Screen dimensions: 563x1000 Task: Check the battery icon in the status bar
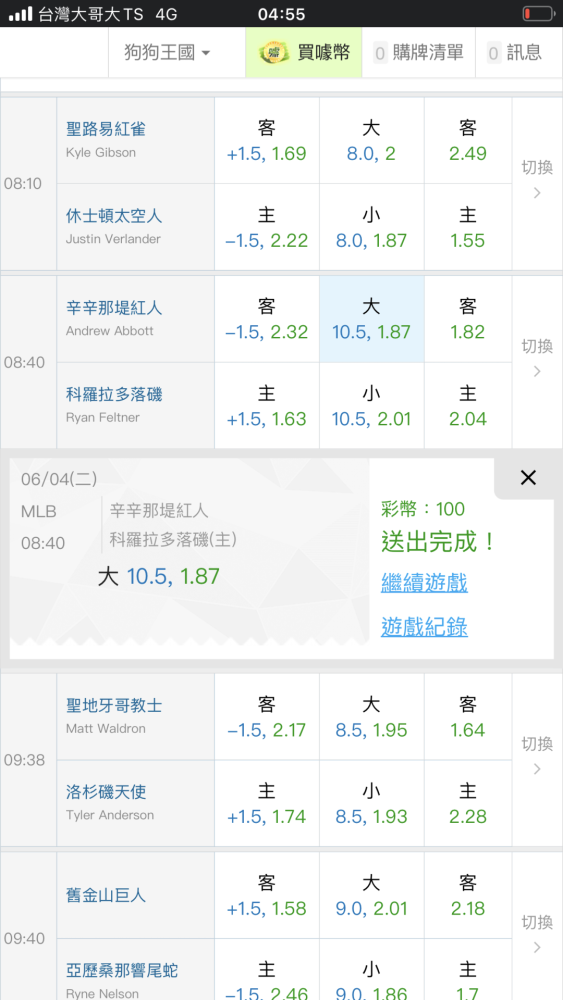click(538, 13)
